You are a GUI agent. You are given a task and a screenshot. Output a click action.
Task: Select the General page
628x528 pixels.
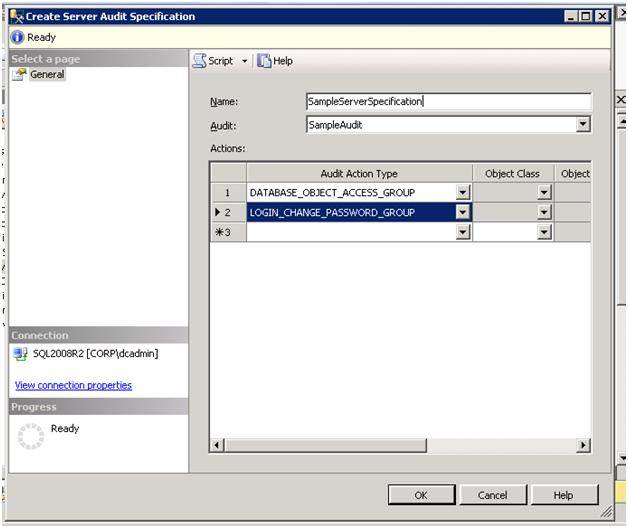(x=47, y=75)
